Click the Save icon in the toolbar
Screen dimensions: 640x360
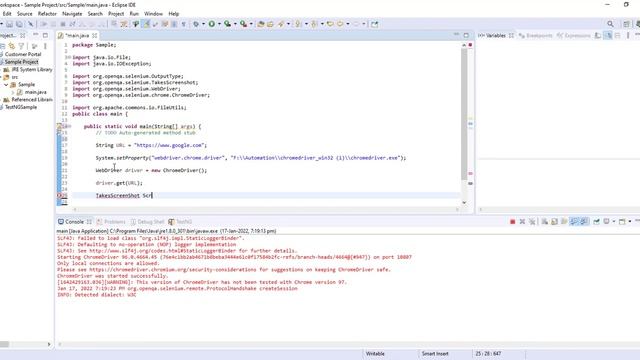9,24
